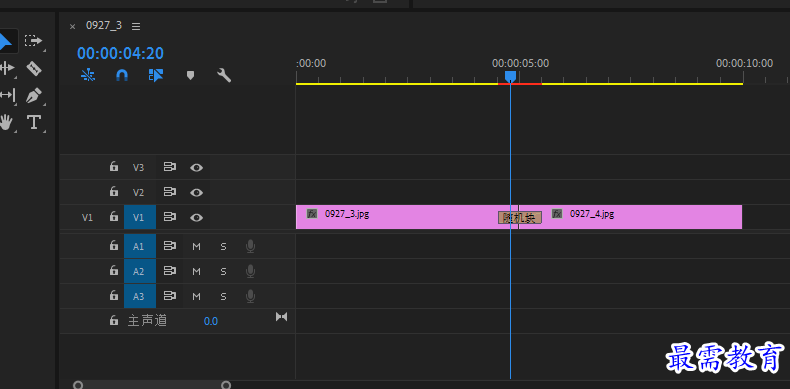Click right handle of zoom scrollbar
The image size is (790, 389).
[x=227, y=385]
